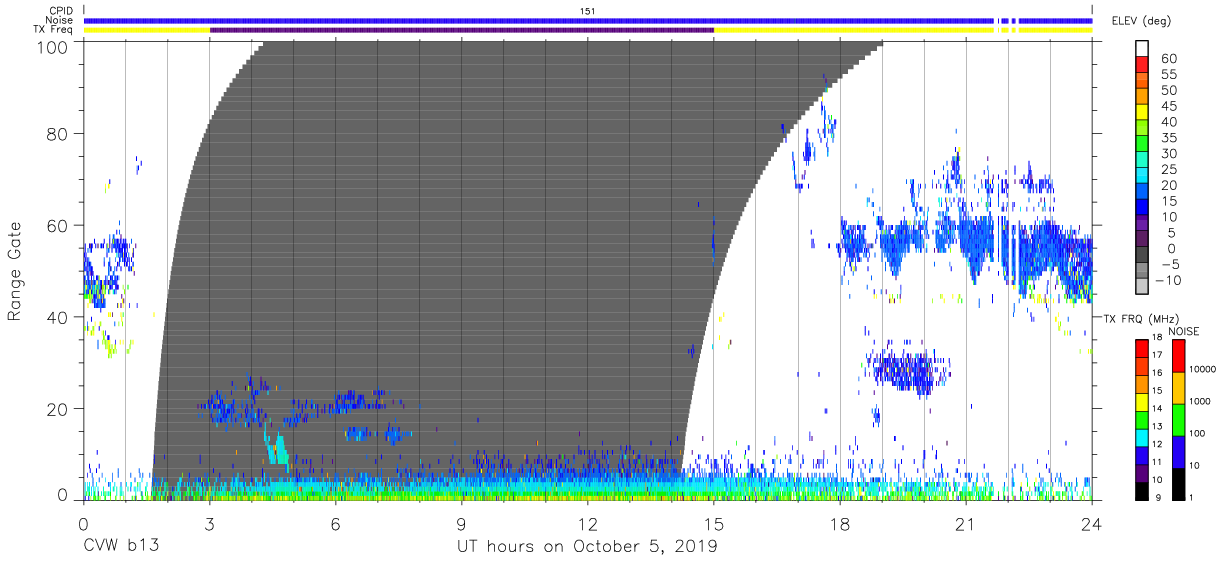Click the '9' tick on the UT hours axis
Image resolution: width=1228 pixels, height=567 pixels.
[x=462, y=523]
